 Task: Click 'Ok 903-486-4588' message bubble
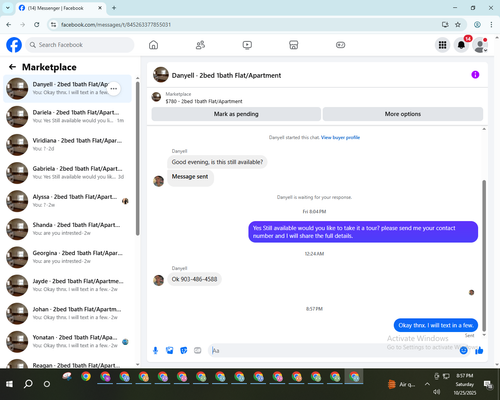[194, 279]
